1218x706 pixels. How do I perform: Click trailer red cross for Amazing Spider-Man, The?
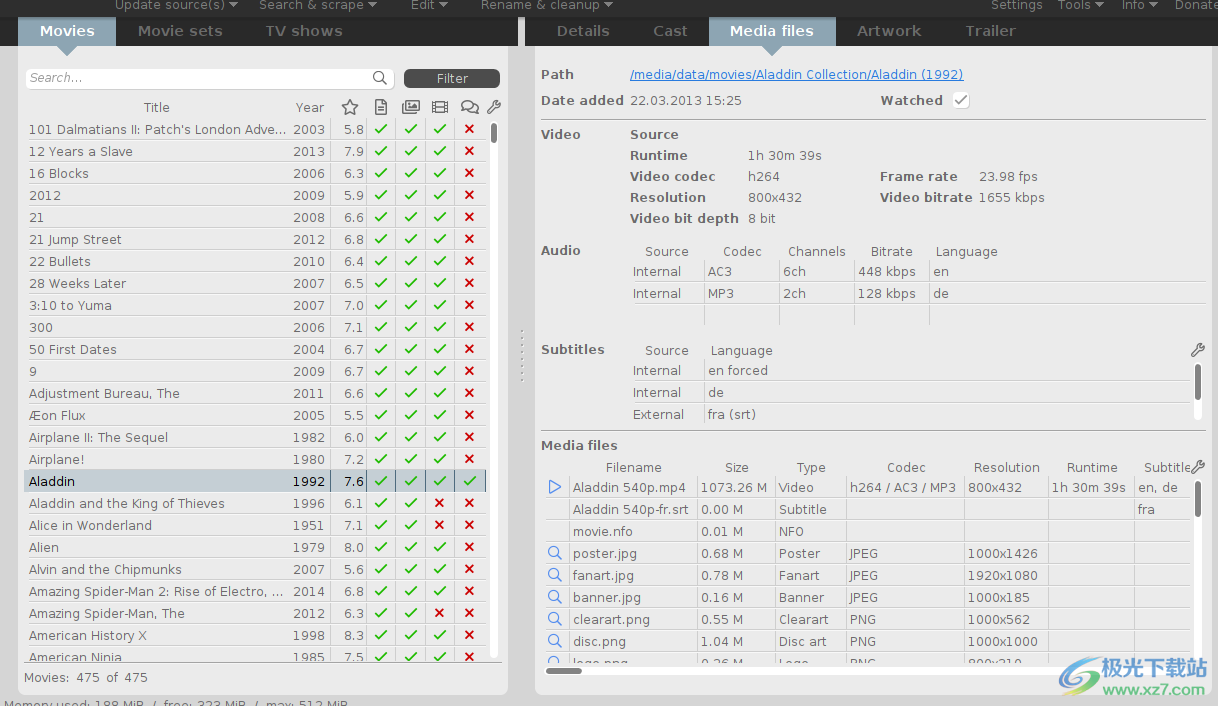coord(440,613)
